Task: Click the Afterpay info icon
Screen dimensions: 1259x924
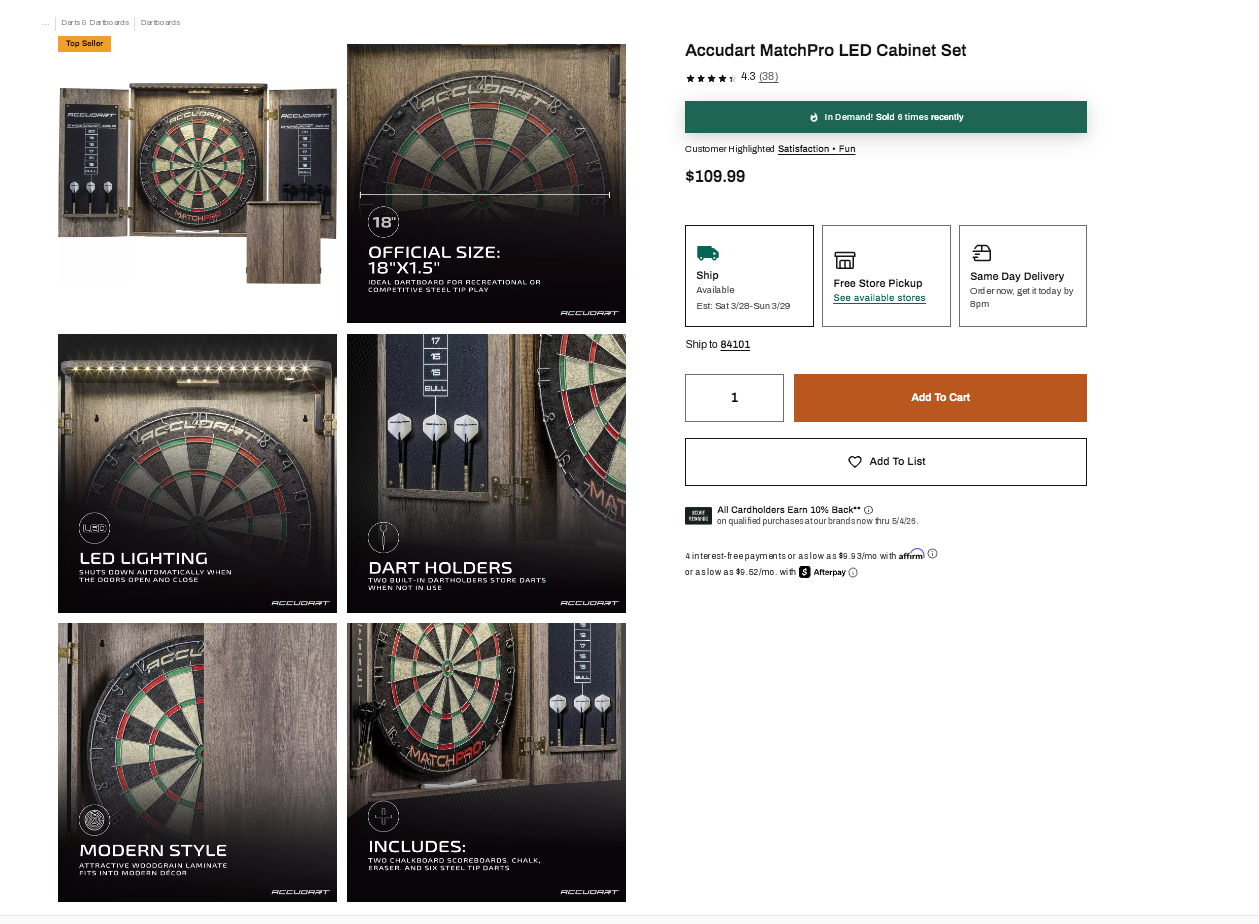Action: [853, 573]
